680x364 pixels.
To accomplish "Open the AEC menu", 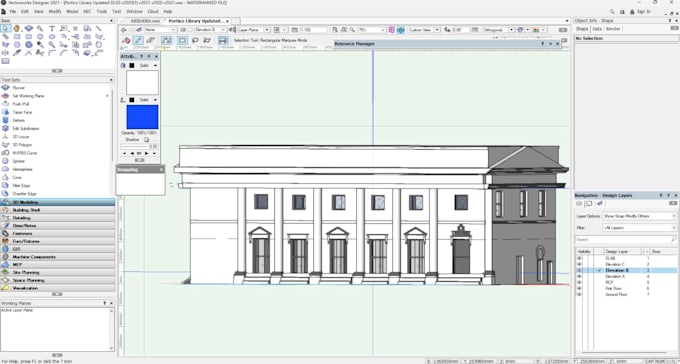I will point(87,11).
